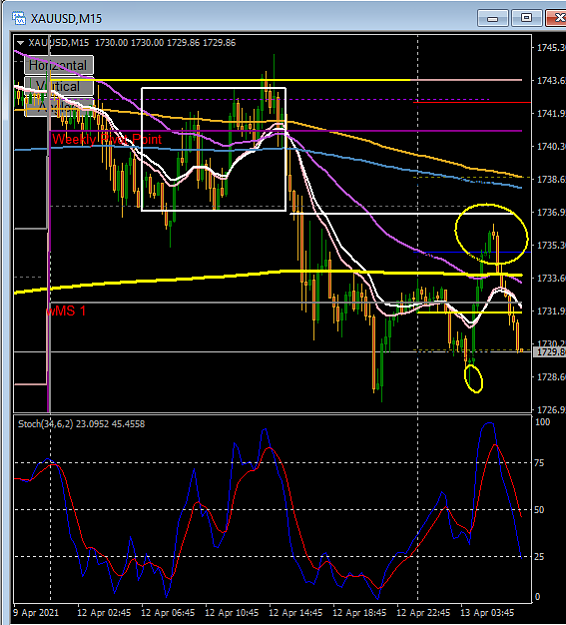Viewport: 566px width, 625px height.
Task: Click the 12 Apr 18:45 time label
Action: [x=359, y=613]
